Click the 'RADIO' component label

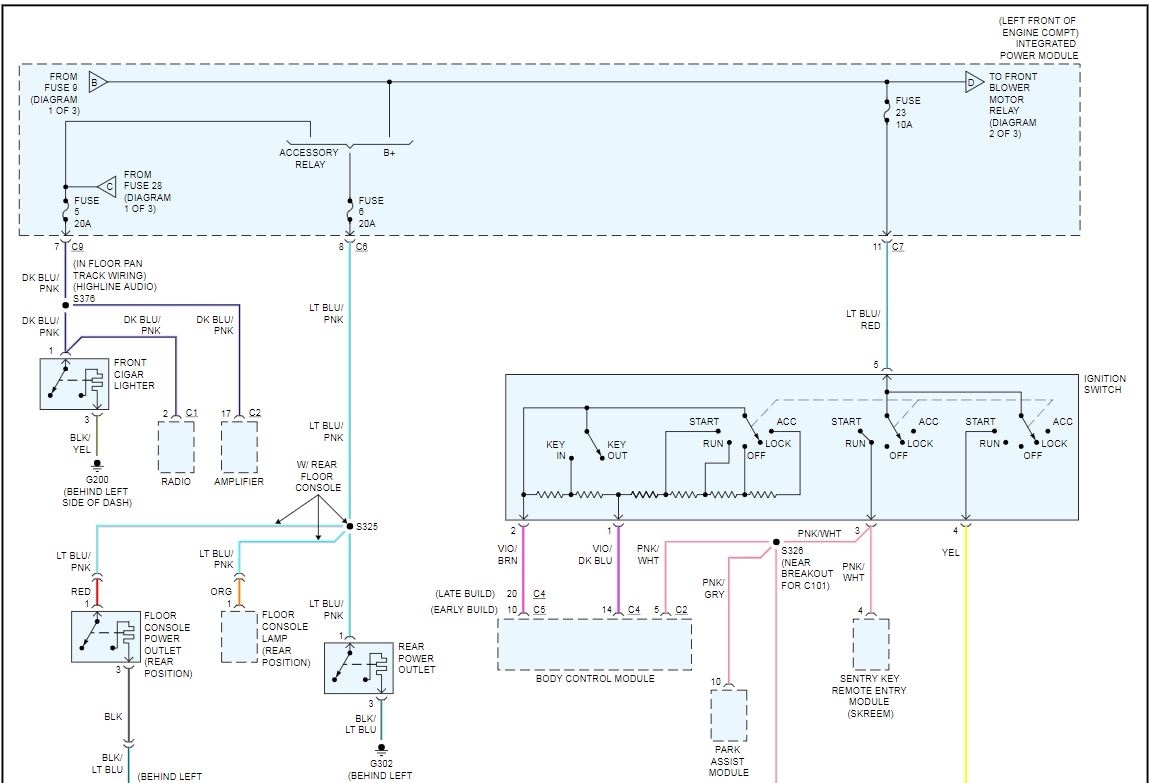[176, 481]
